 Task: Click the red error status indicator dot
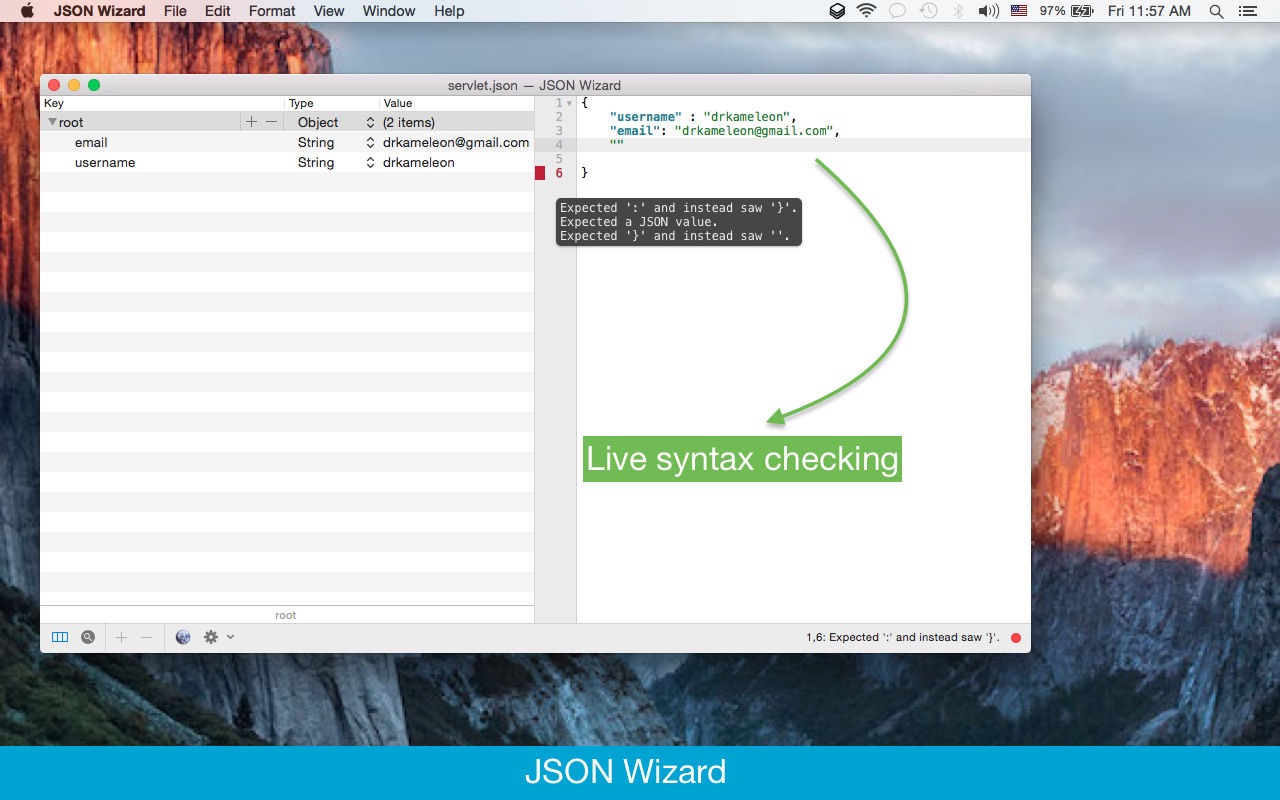[x=1016, y=638]
